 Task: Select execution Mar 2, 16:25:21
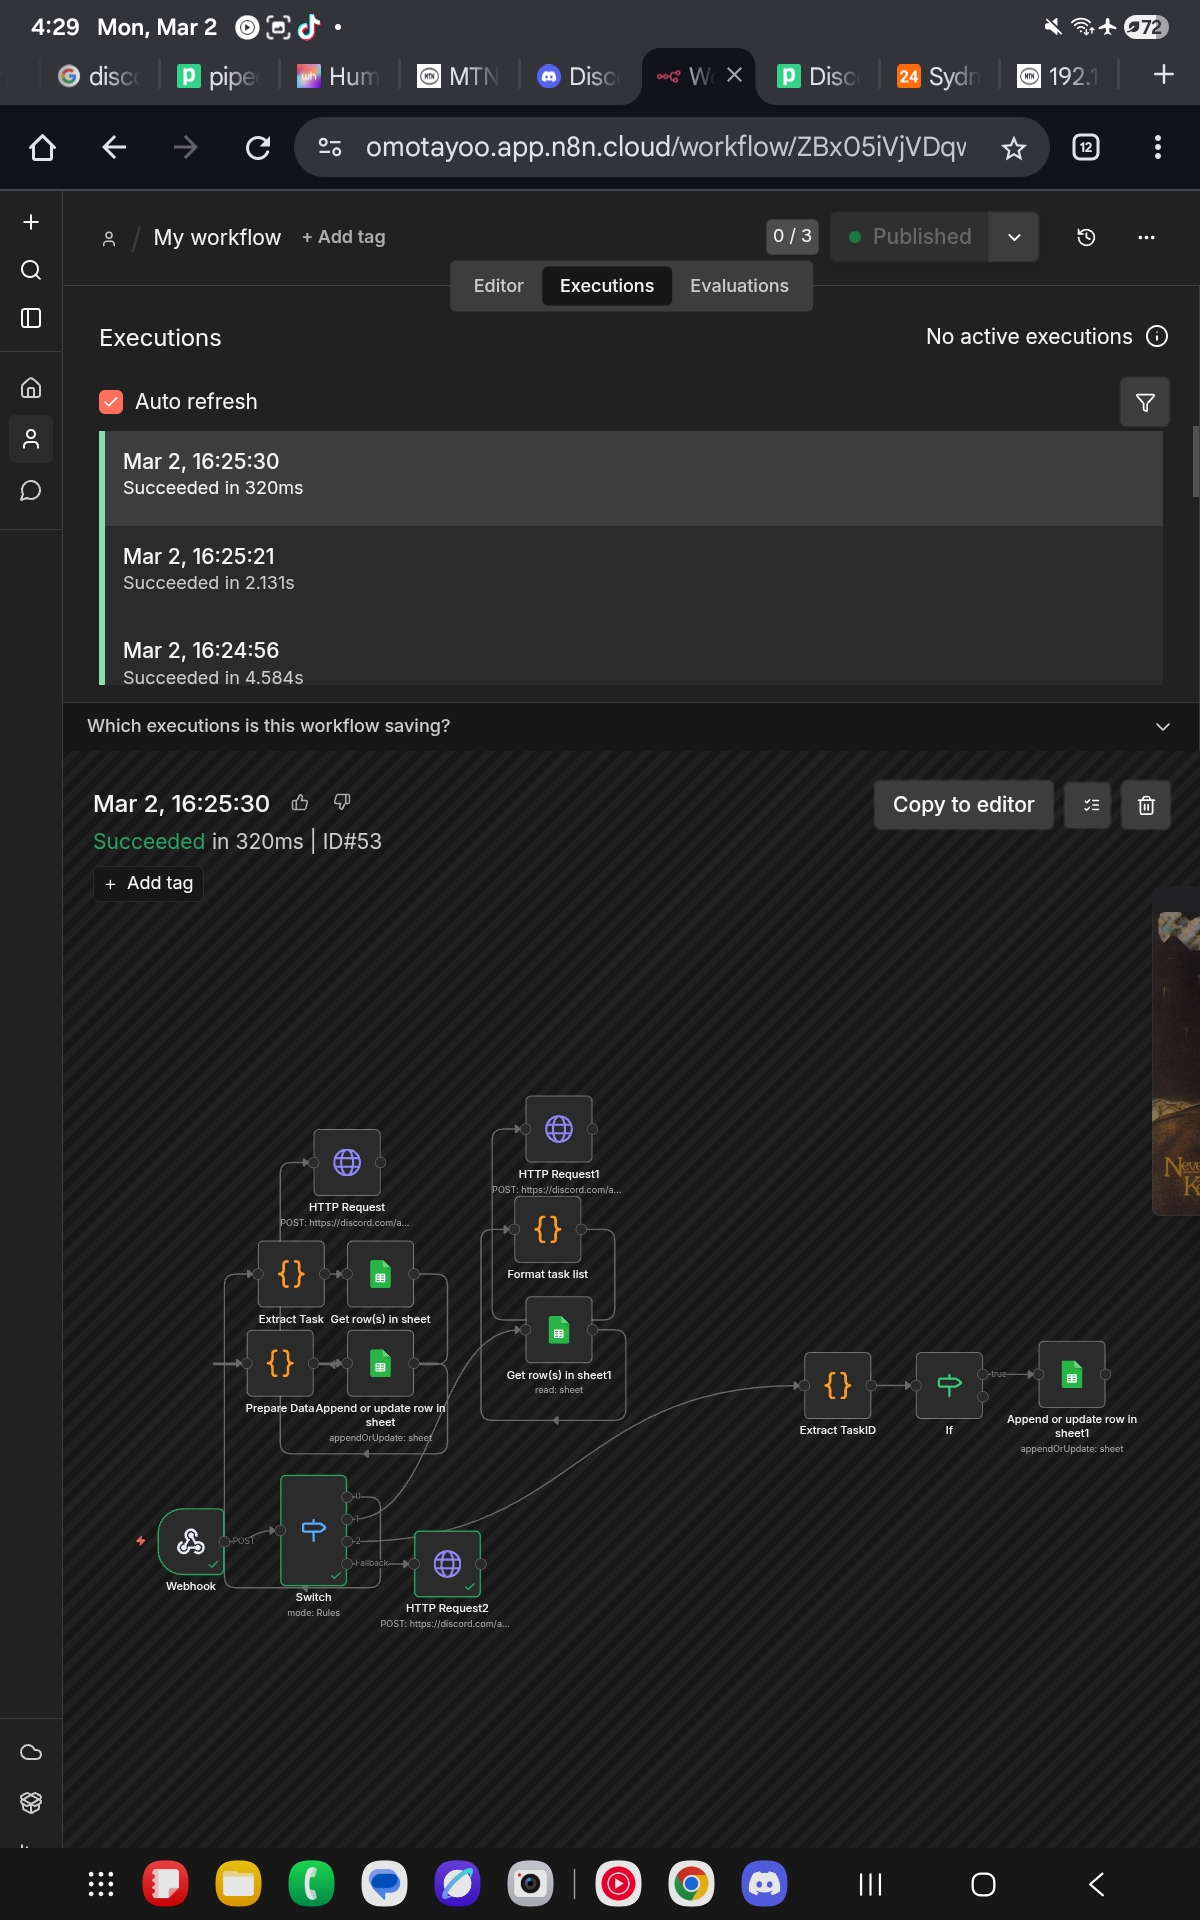632,573
